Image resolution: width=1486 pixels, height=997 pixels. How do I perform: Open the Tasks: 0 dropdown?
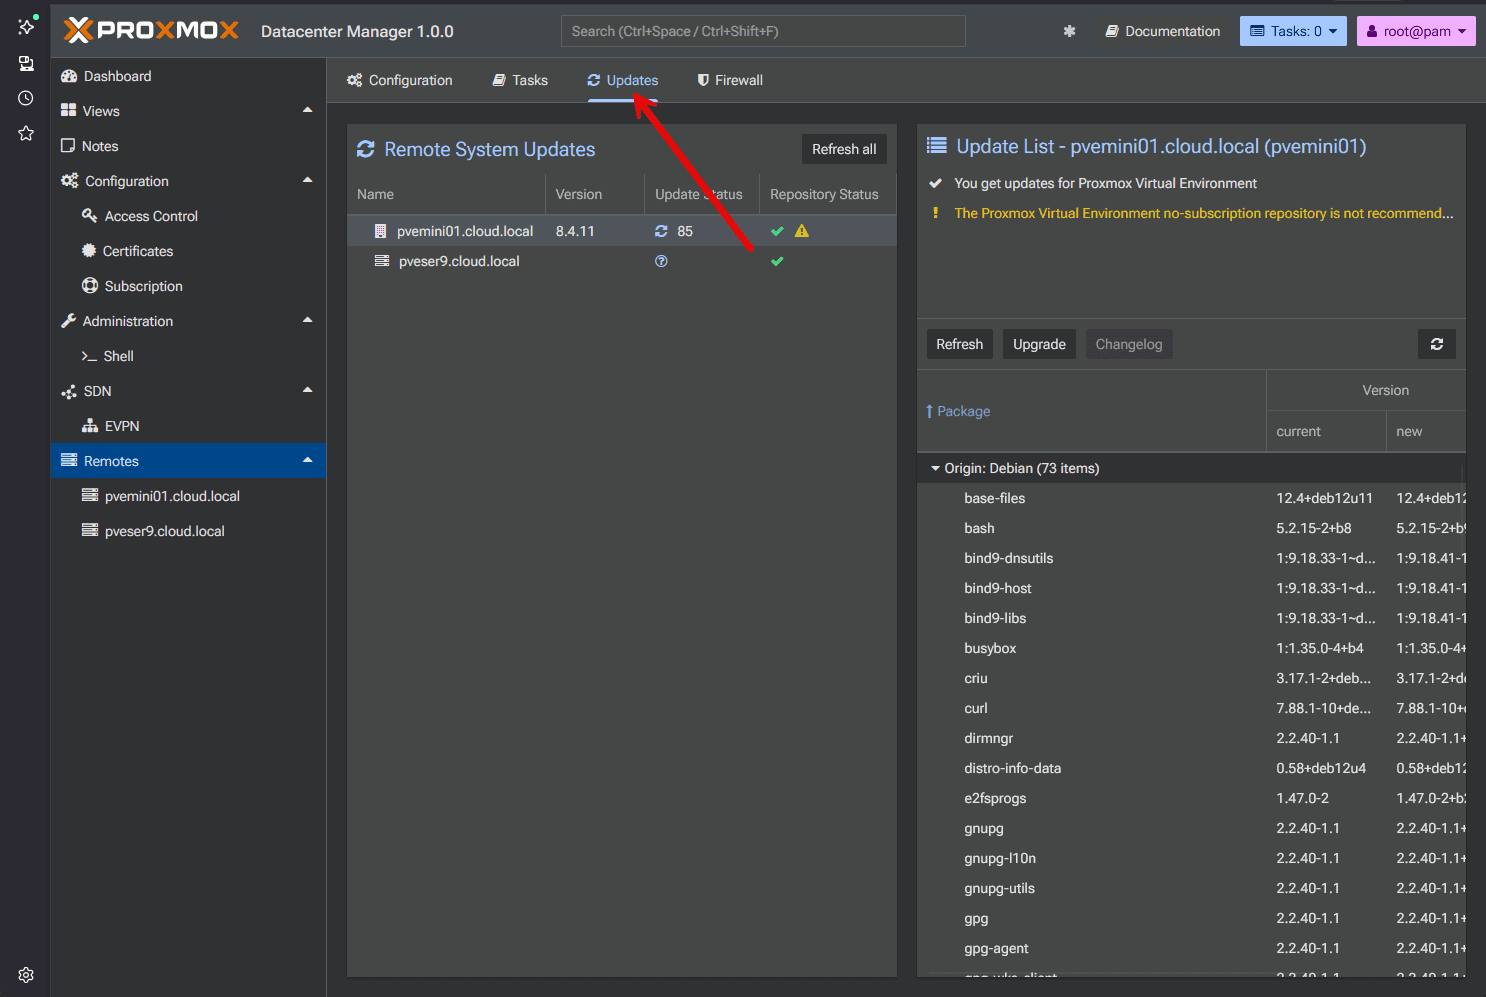(1292, 30)
